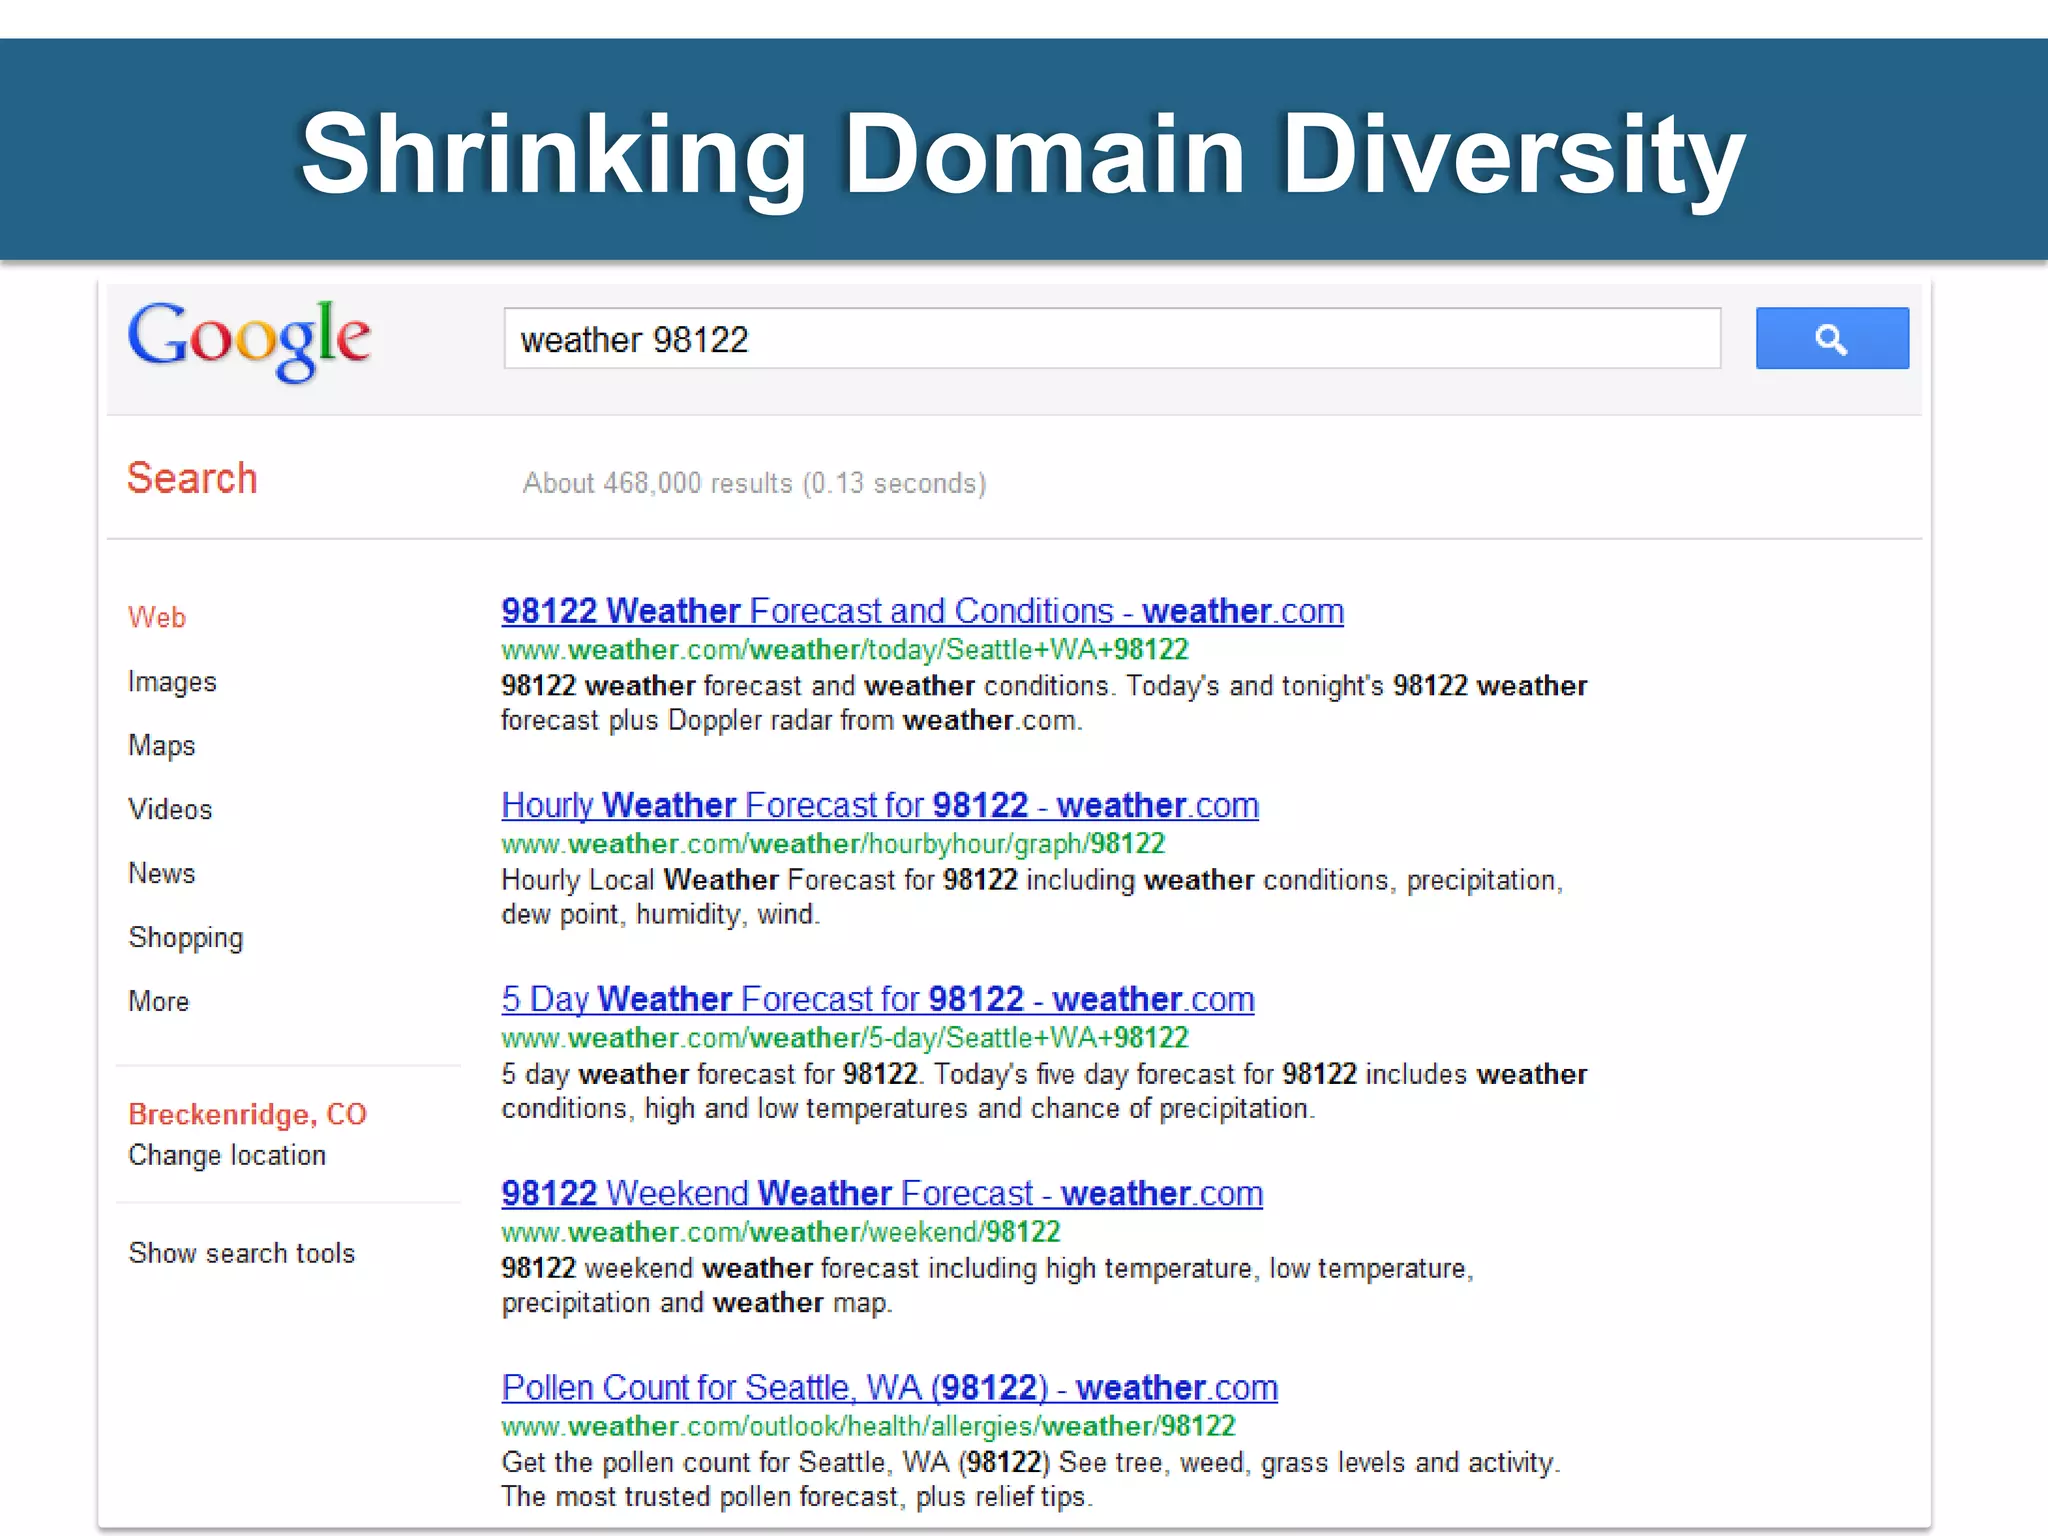This screenshot has height=1536, width=2048.
Task: Open 5 Day Weather Forecast for 98122 result
Action: point(878,999)
